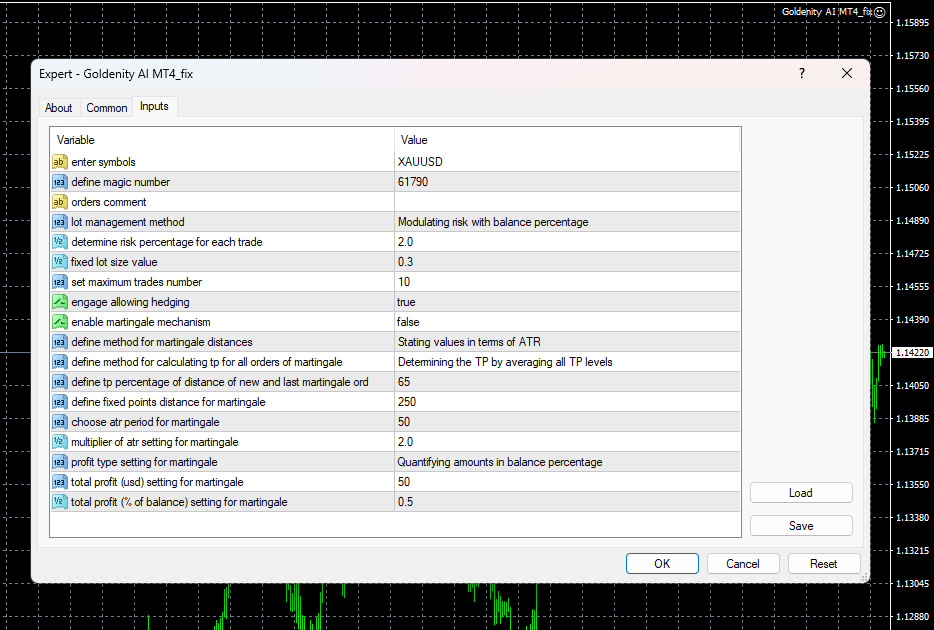Click the string icon beside 'orders comment'
The height and width of the screenshot is (630, 934).
pyautogui.click(x=60, y=202)
